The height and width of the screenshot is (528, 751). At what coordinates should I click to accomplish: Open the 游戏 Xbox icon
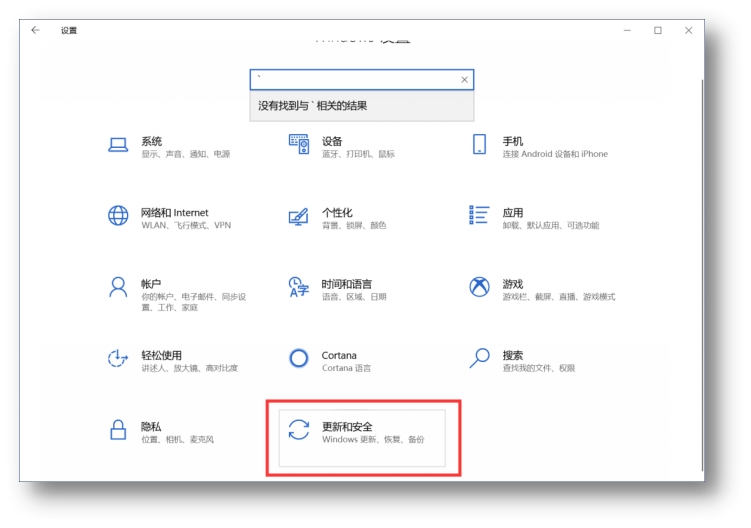(479, 287)
